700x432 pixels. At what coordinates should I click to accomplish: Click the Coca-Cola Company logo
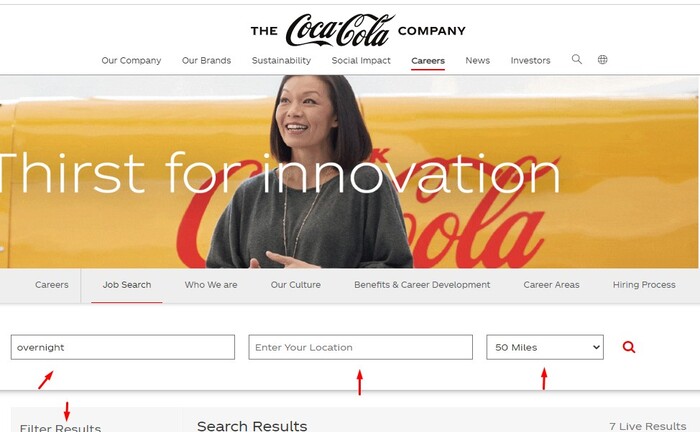(358, 30)
